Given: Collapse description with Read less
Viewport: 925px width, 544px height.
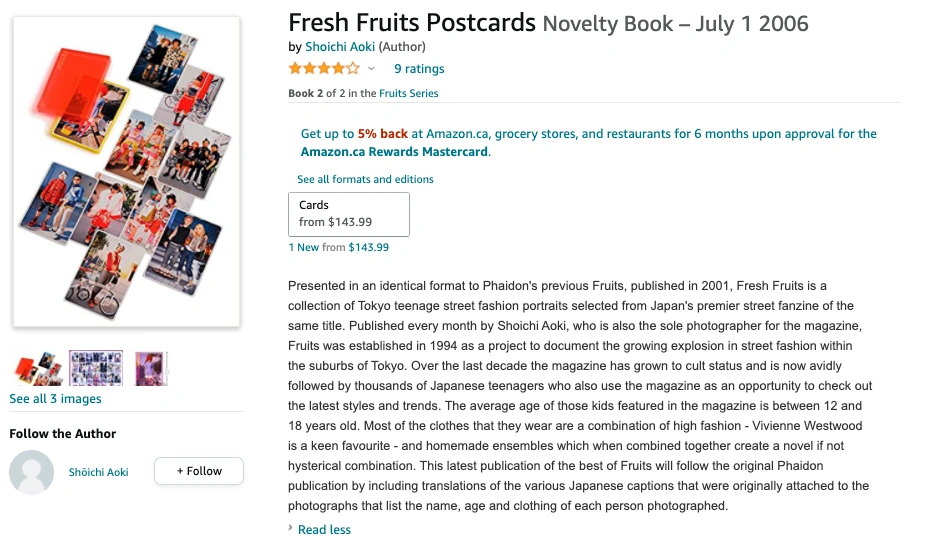Looking at the screenshot, I should (324, 530).
